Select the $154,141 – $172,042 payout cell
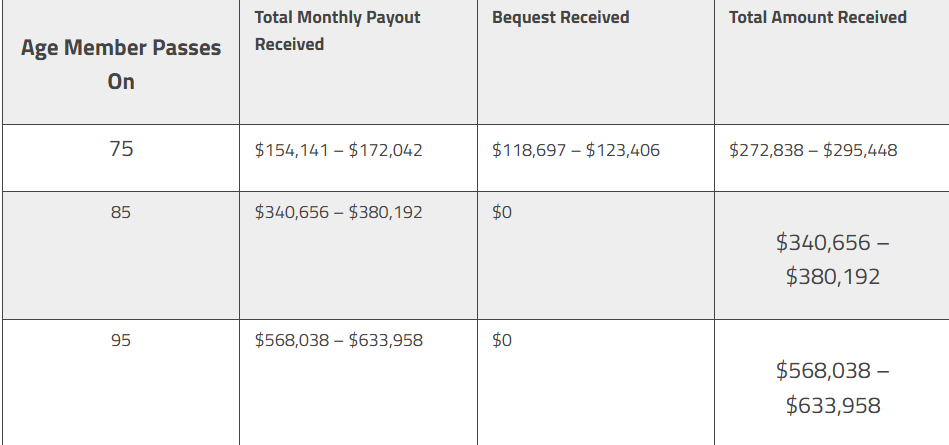Screen dimensions: 949x445 (x=338, y=150)
